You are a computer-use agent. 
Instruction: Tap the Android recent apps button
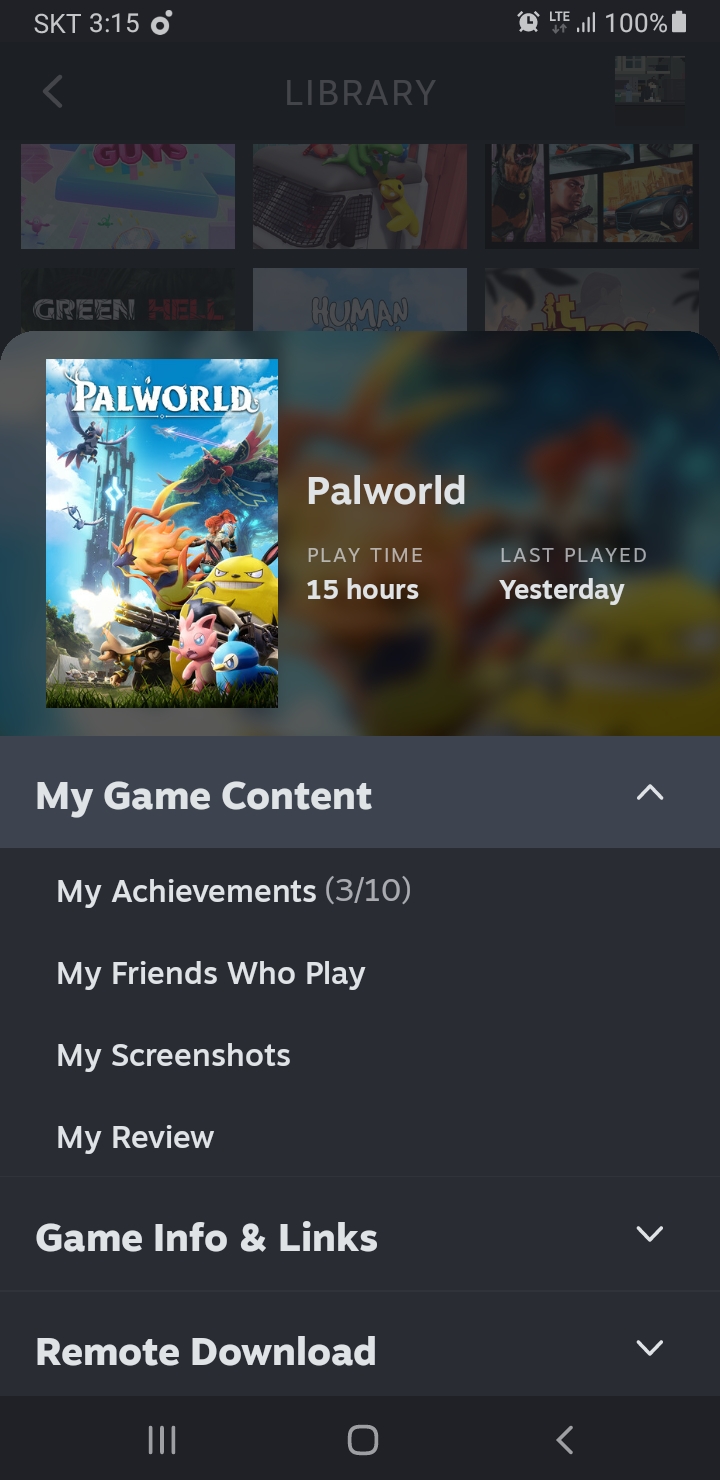tap(162, 1439)
